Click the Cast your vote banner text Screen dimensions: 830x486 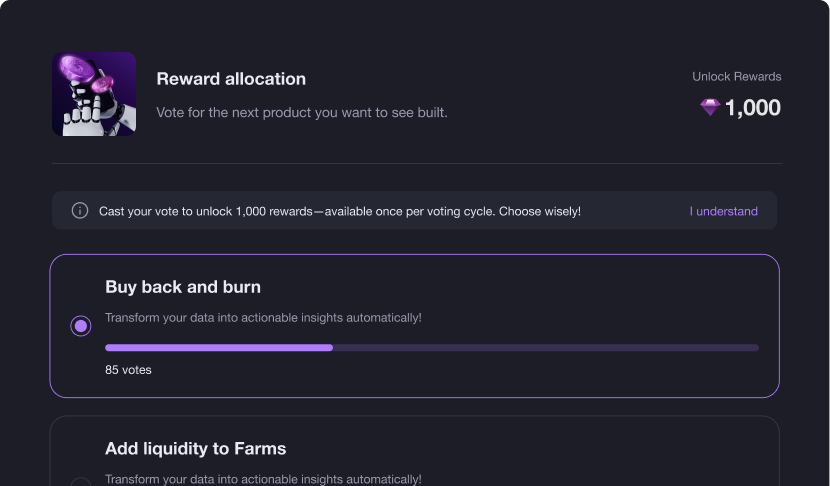[339, 211]
